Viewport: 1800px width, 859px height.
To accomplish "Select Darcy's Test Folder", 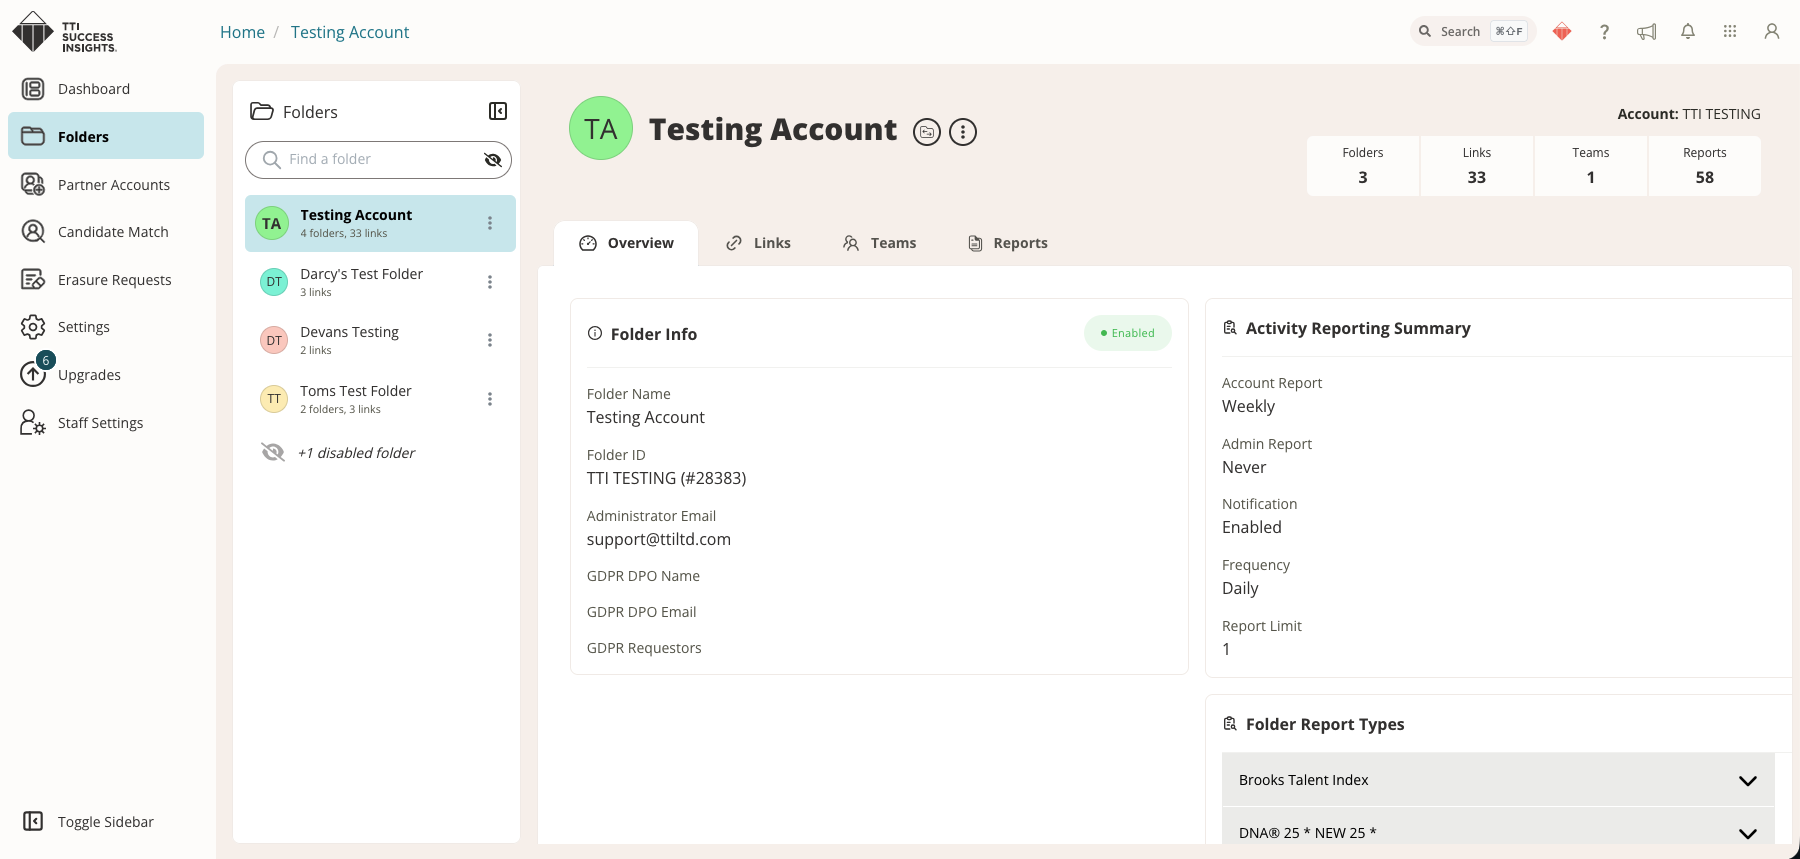I will click(x=380, y=282).
